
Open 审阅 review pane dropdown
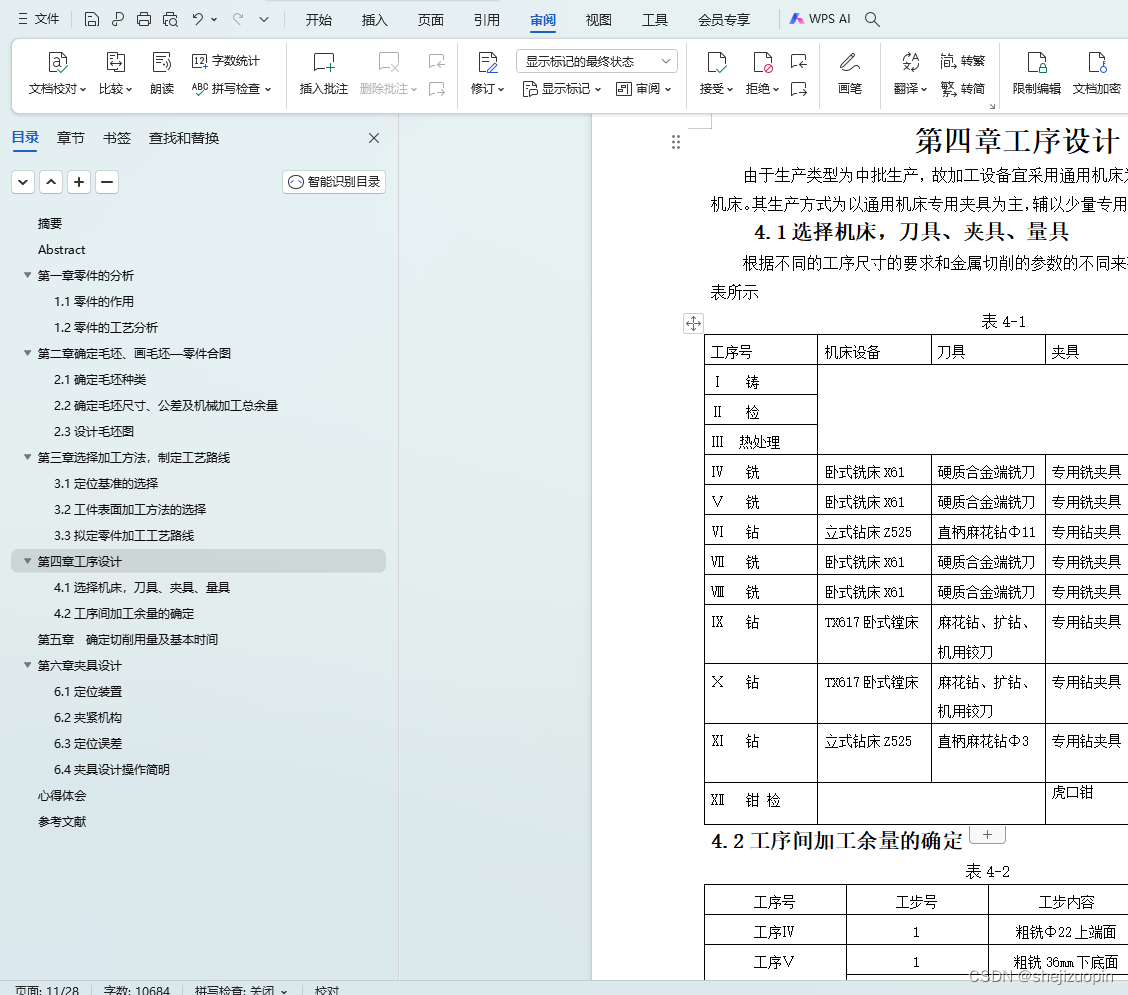coord(643,88)
